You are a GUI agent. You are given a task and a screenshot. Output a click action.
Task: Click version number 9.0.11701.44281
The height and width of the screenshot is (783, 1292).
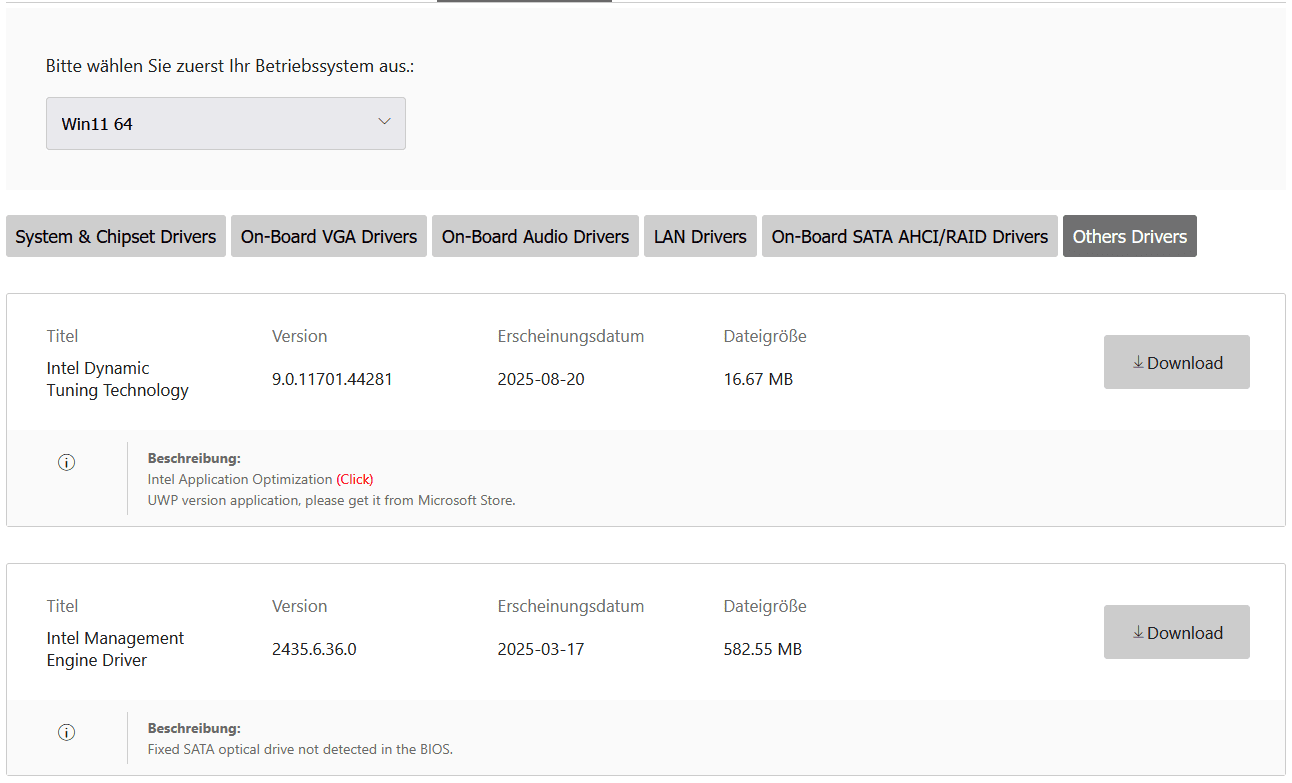(332, 379)
